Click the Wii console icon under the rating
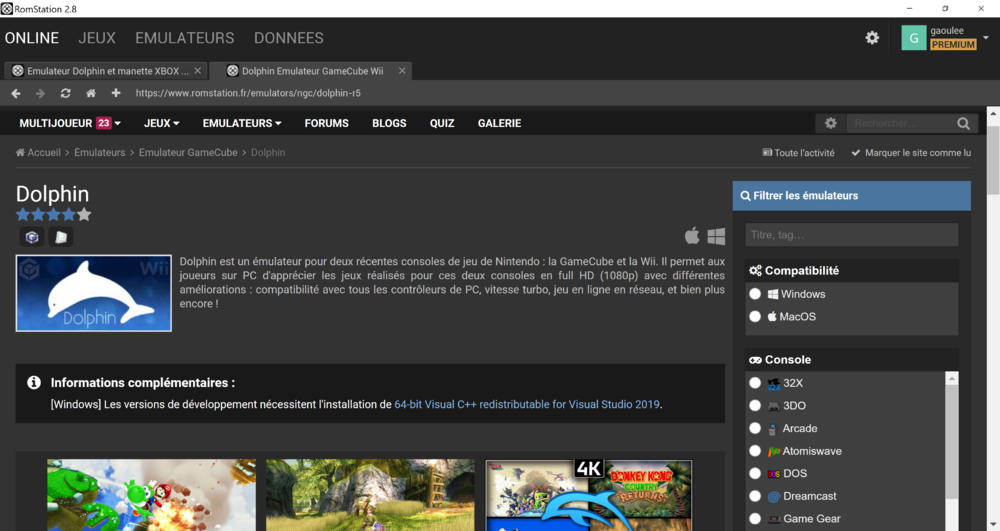This screenshot has width=1000, height=531. 61,237
